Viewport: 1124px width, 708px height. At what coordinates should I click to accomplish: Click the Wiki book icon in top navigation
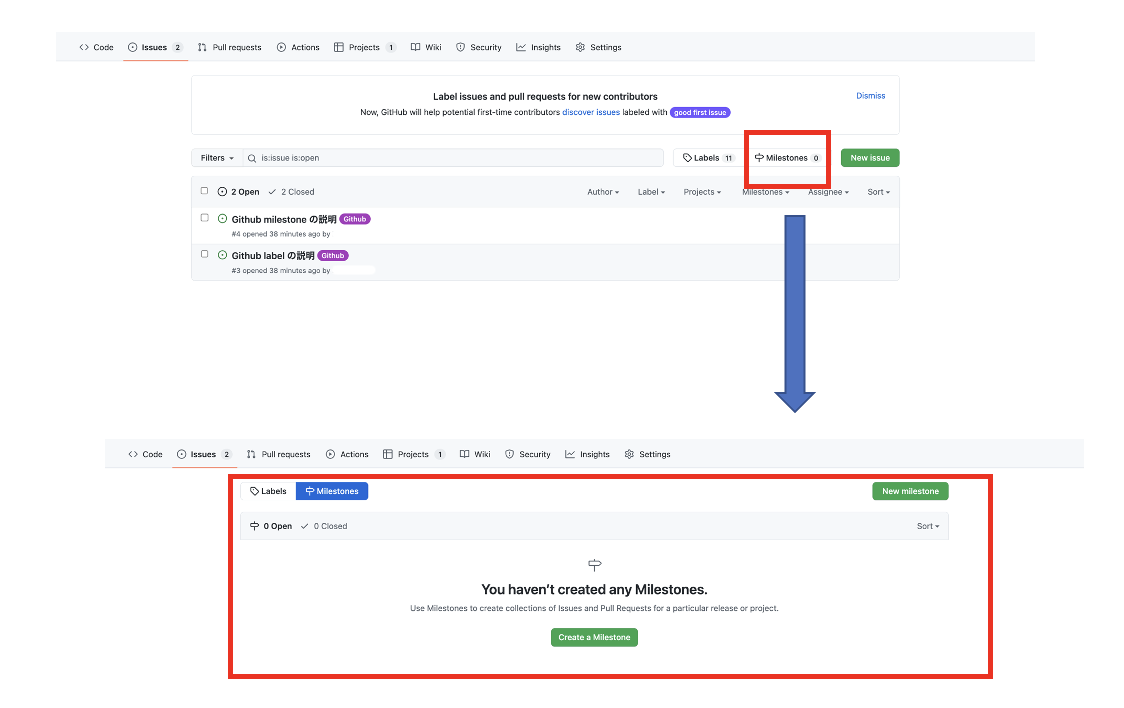(x=415, y=47)
